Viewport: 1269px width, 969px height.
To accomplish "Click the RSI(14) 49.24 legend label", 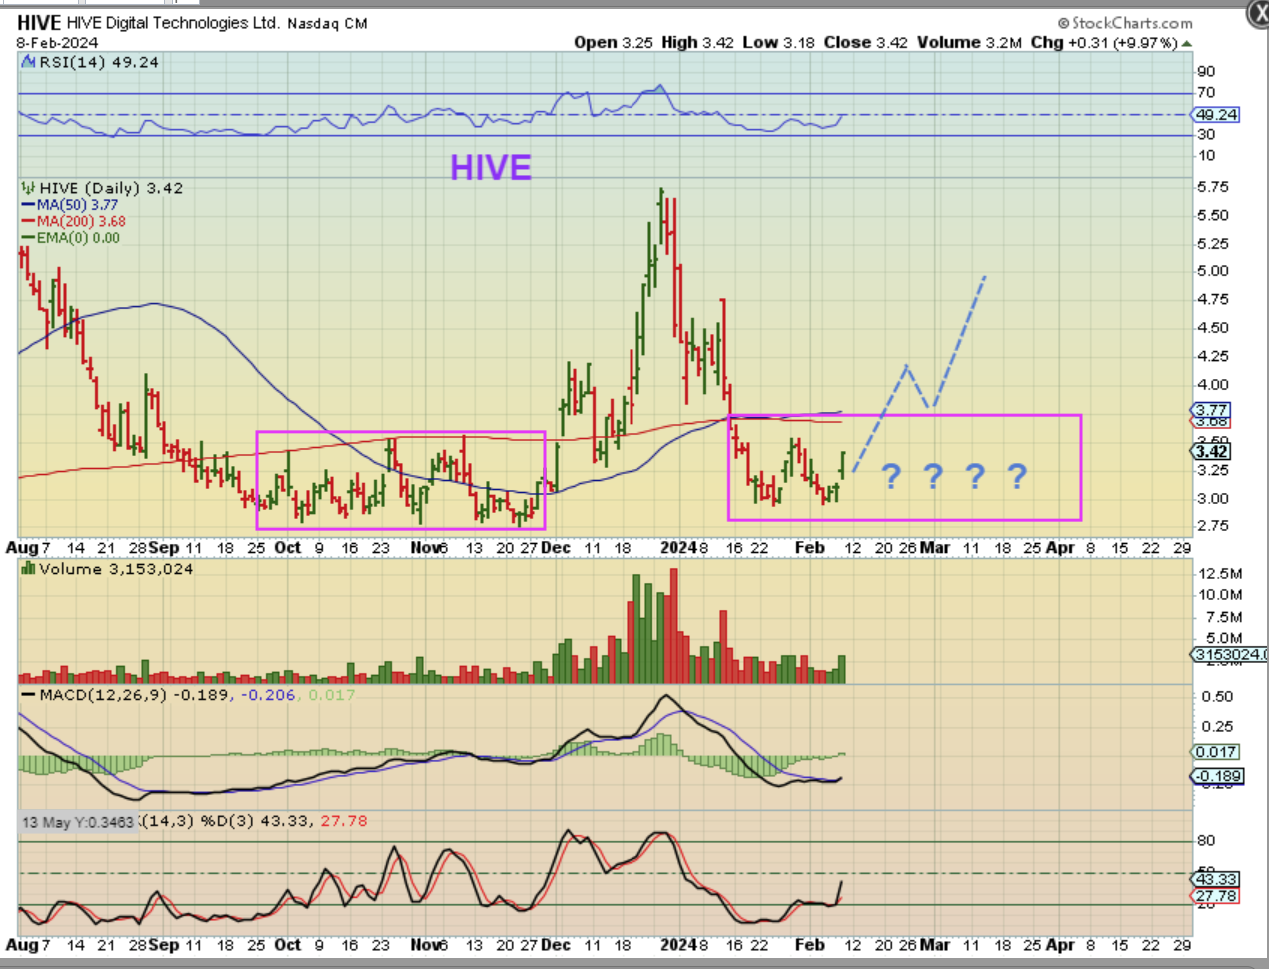I will pos(99,62).
